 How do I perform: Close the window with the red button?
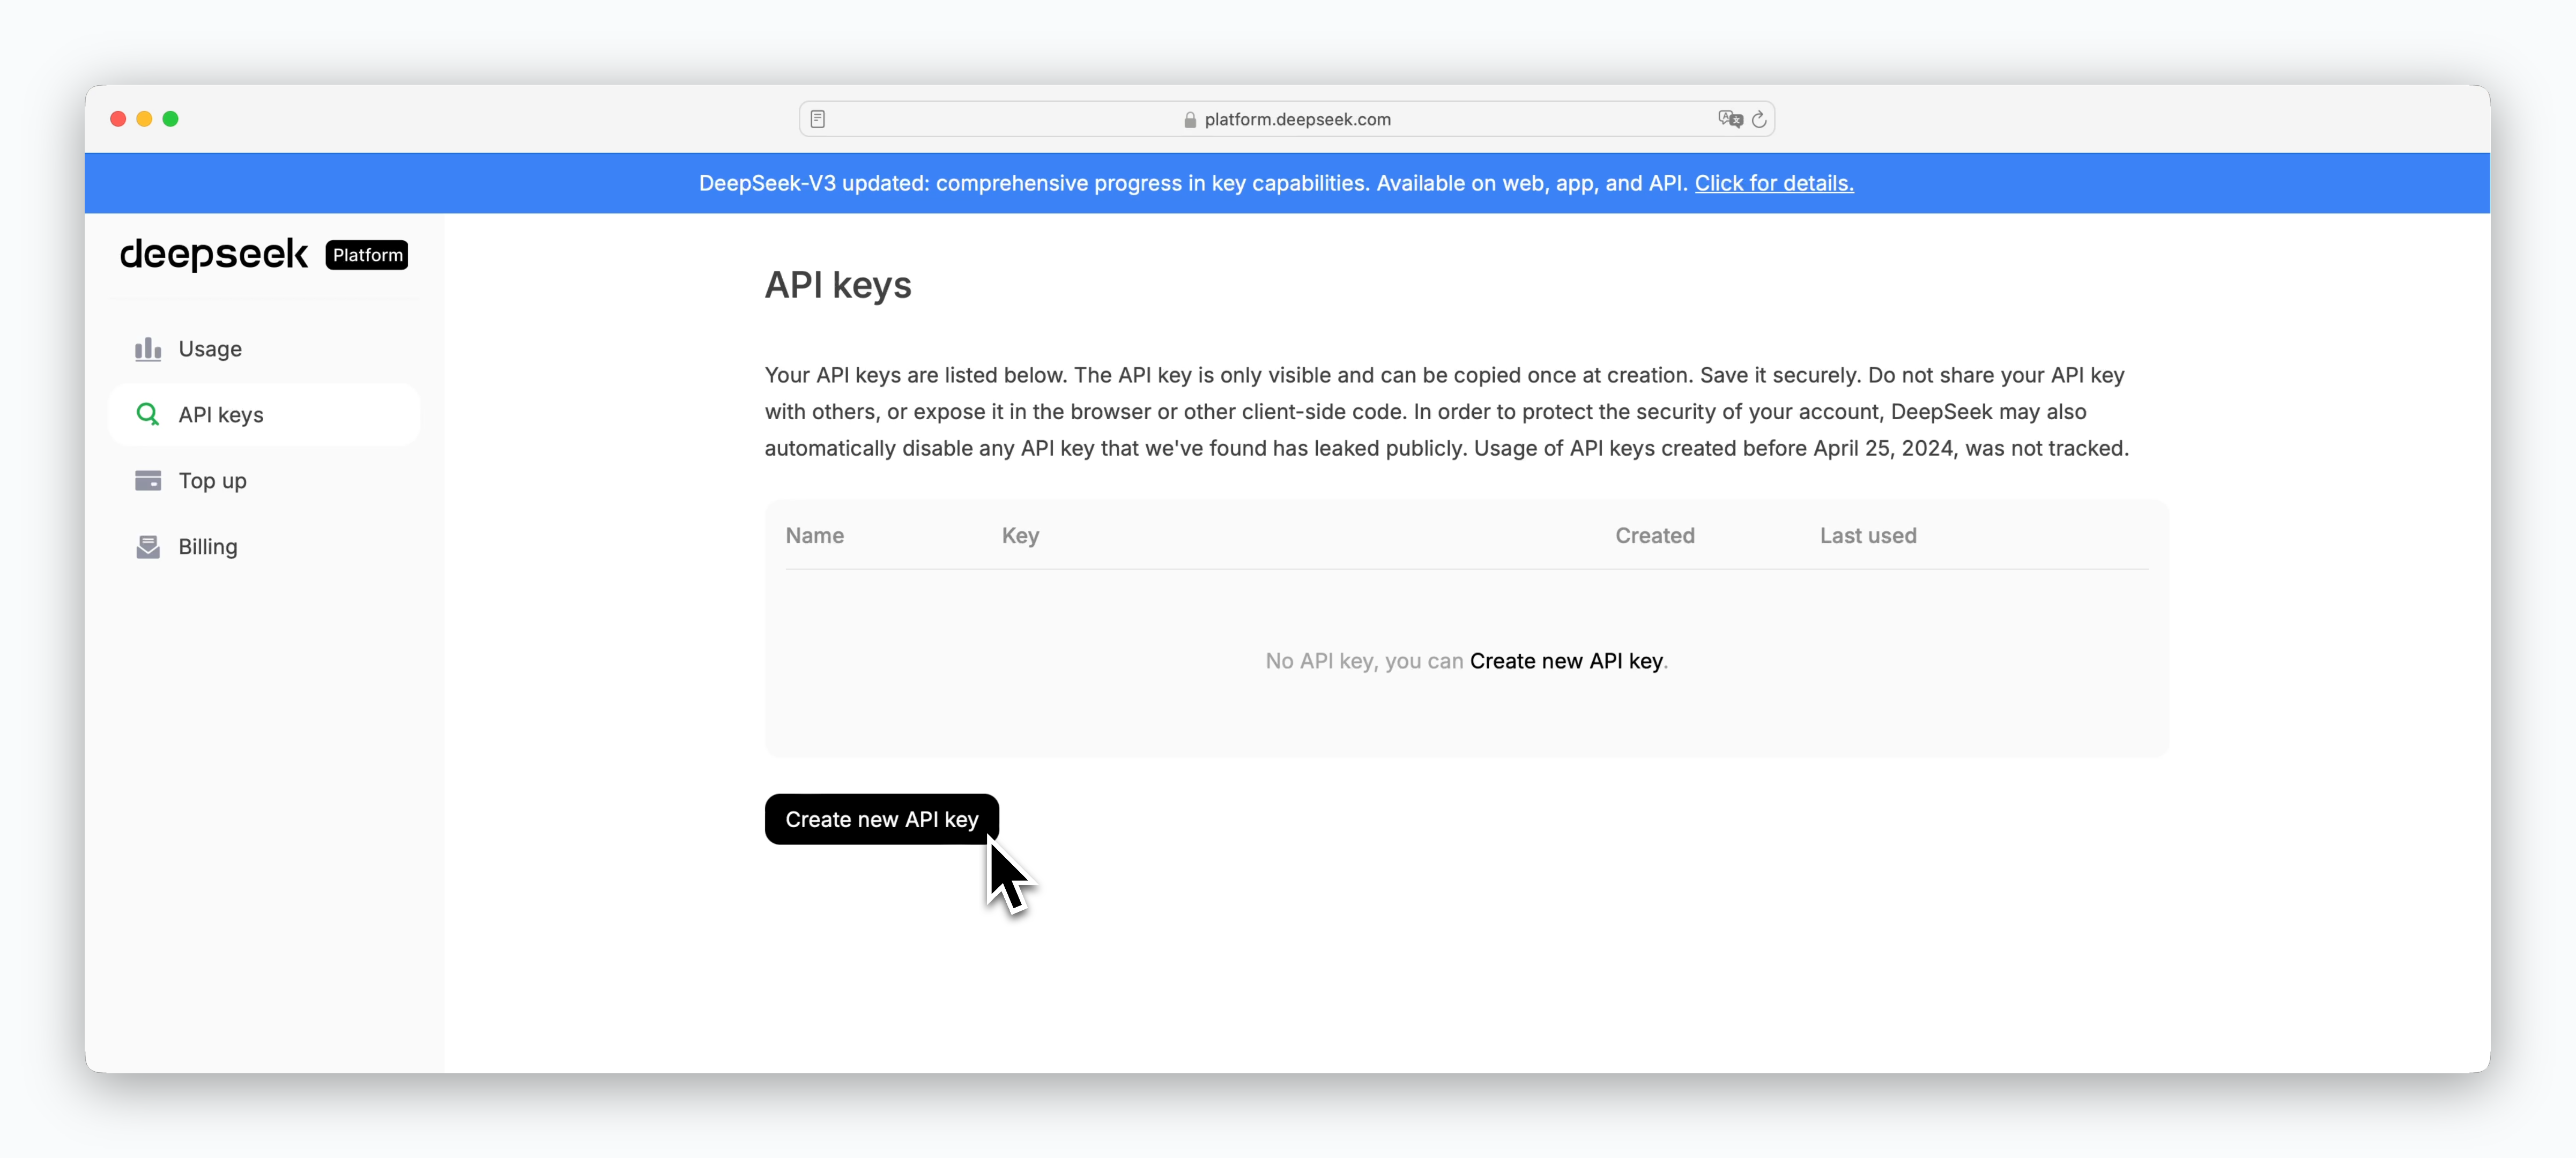coord(118,119)
